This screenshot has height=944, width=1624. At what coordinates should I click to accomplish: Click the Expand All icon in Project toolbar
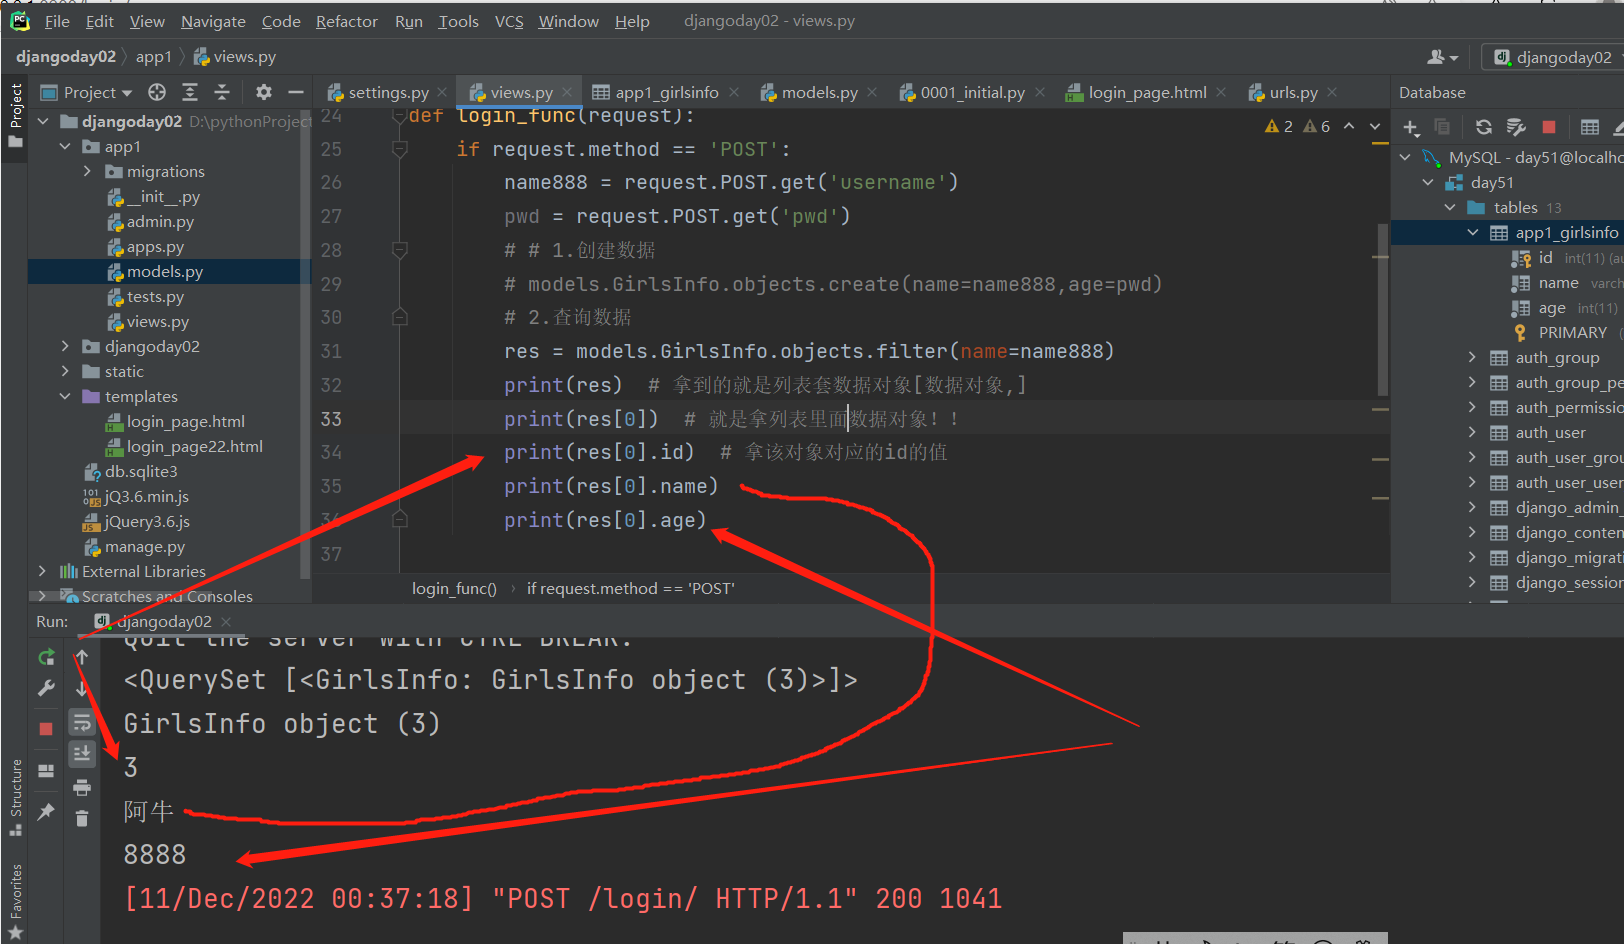(190, 92)
